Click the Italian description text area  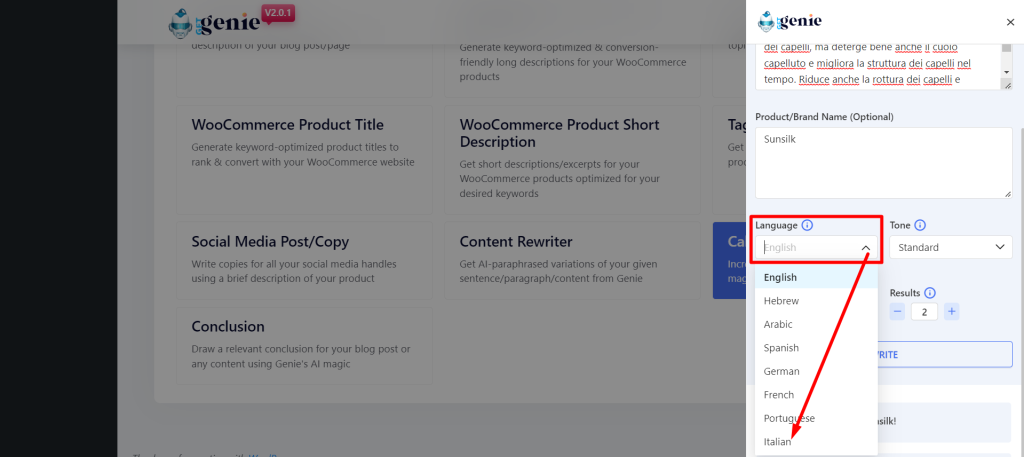[878, 66]
